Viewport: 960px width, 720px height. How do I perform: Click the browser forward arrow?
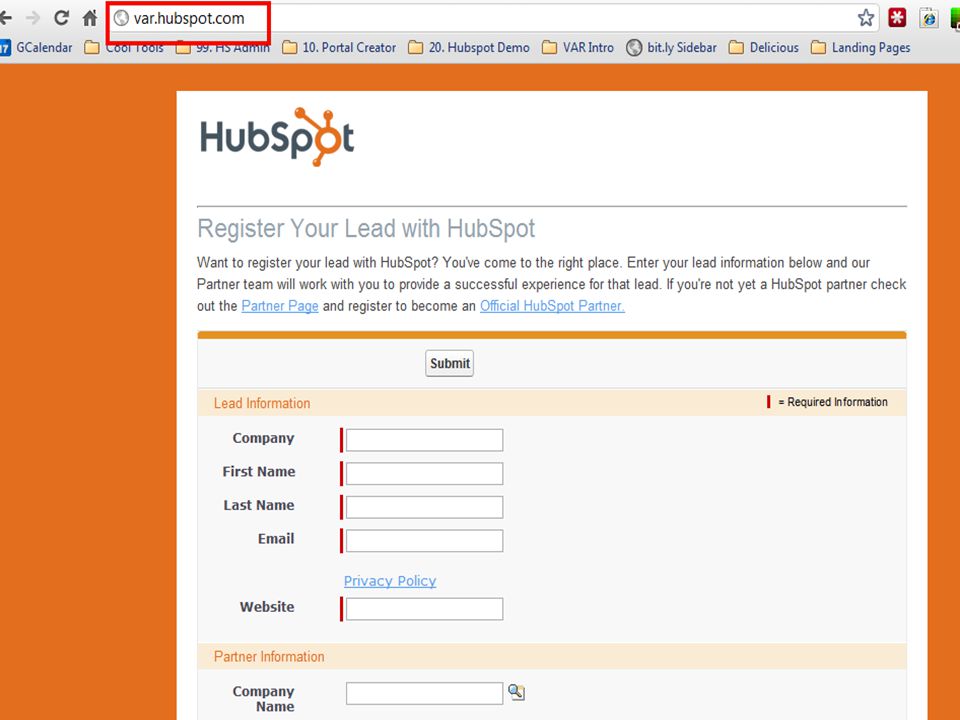(x=33, y=18)
